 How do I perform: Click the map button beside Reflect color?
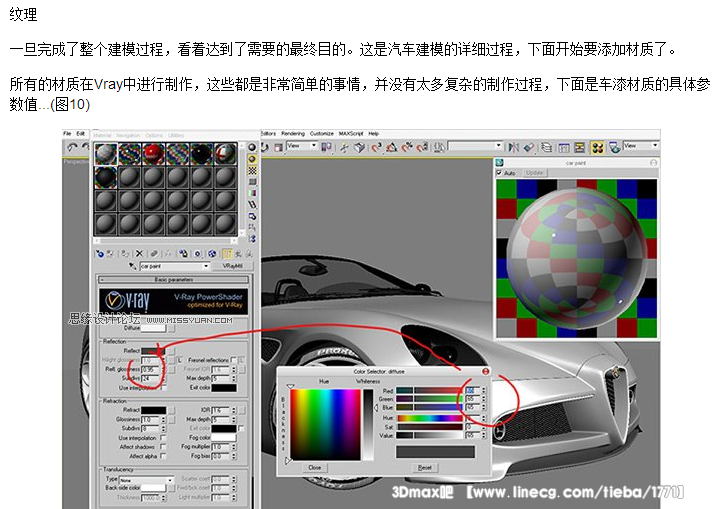(172, 351)
